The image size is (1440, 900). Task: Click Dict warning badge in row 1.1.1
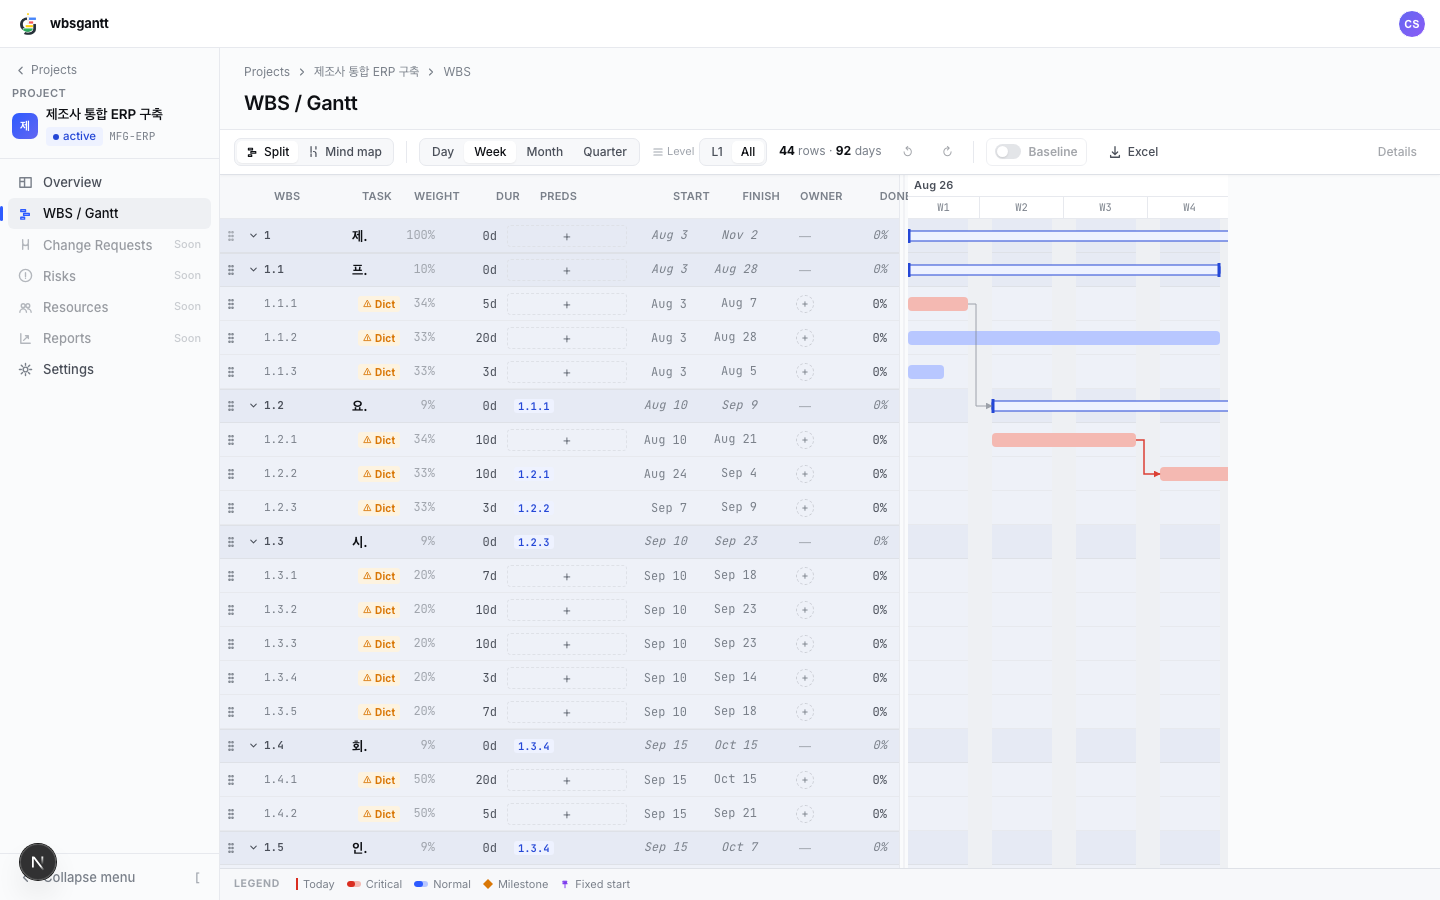tap(379, 304)
